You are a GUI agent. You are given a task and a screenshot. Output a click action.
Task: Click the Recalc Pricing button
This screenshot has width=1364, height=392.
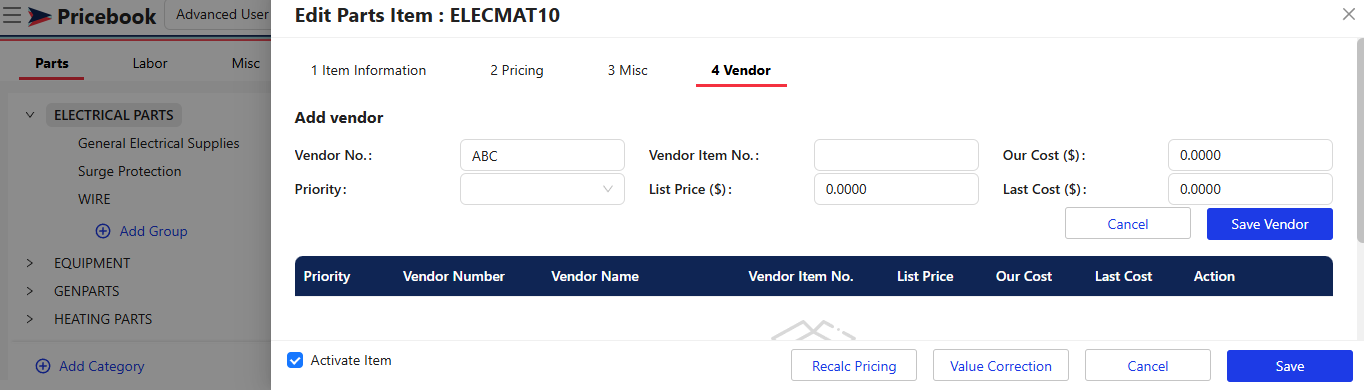pos(854,366)
